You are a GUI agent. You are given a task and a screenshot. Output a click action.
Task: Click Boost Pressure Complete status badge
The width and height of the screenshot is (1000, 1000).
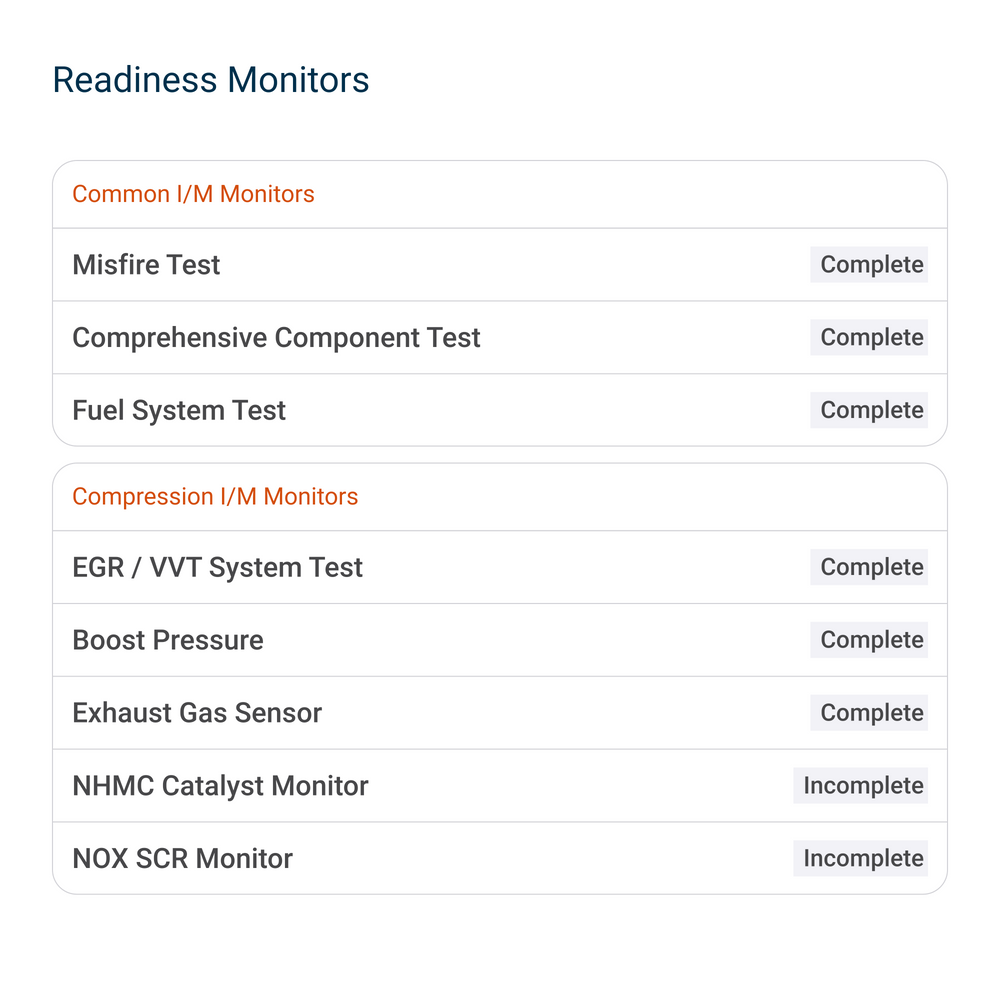[869, 640]
